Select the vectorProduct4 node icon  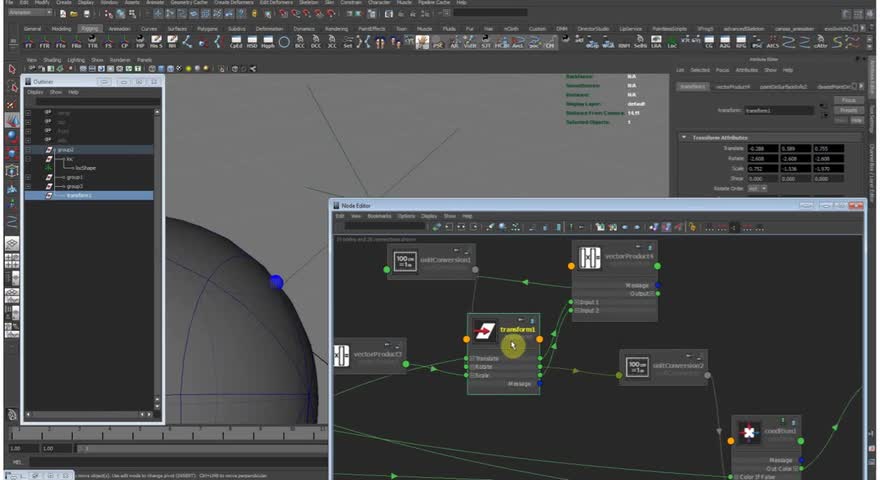[x=589, y=257]
